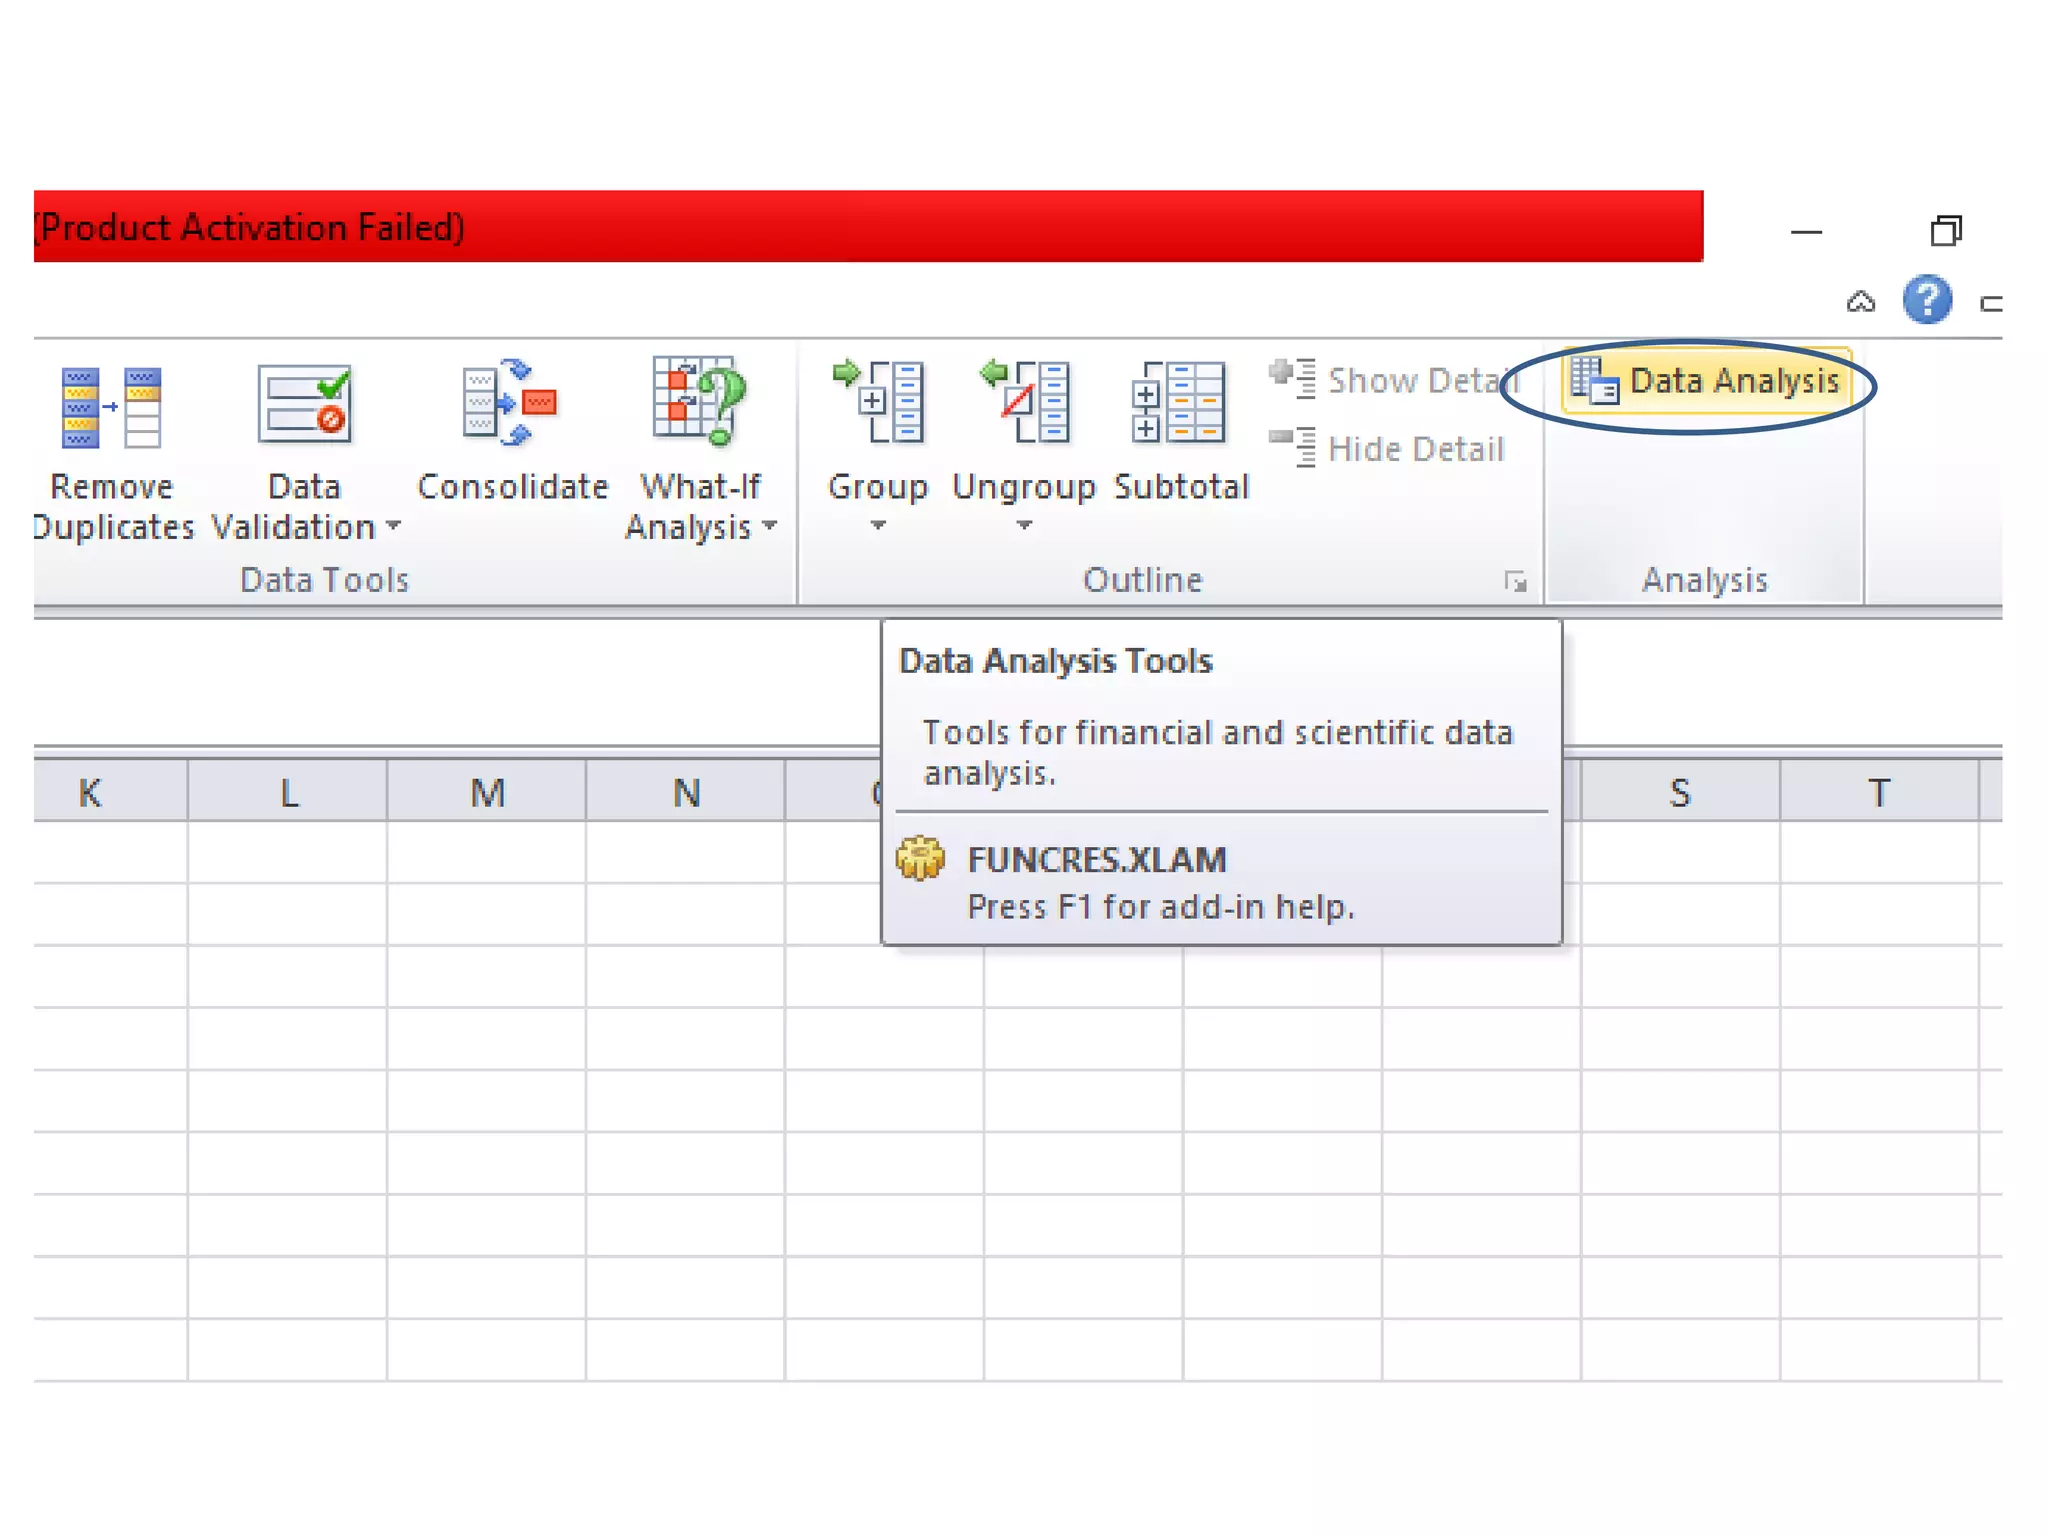This screenshot has width=2048, height=1536.
Task: Minimize the ribbon with the caret icon
Action: point(1860,302)
